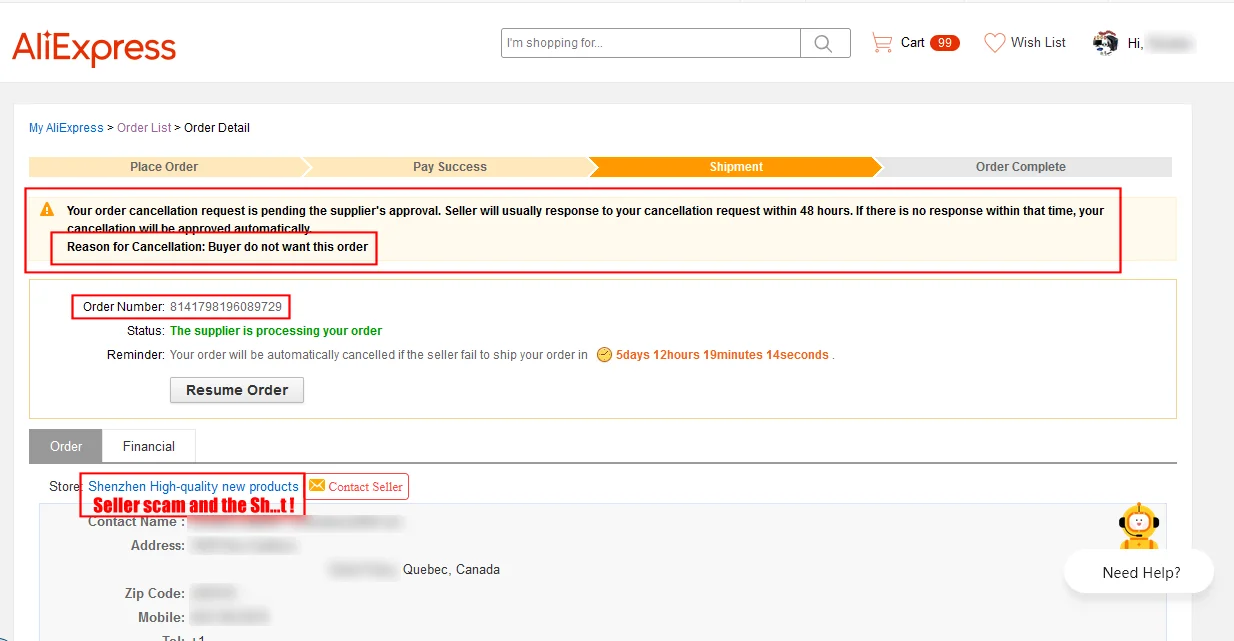Click the 5days 12hours countdown text
Viewport: 1234px width, 641px height.
coord(722,355)
